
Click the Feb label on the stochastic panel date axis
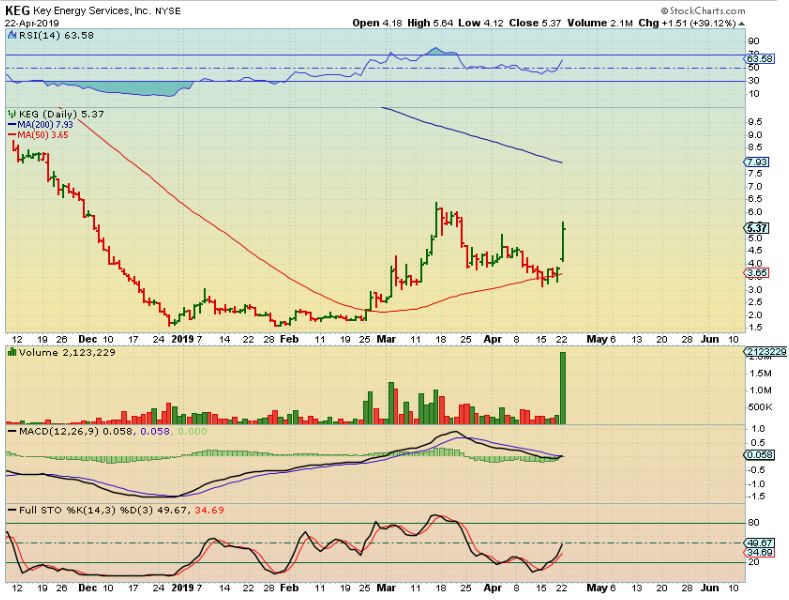point(289,587)
